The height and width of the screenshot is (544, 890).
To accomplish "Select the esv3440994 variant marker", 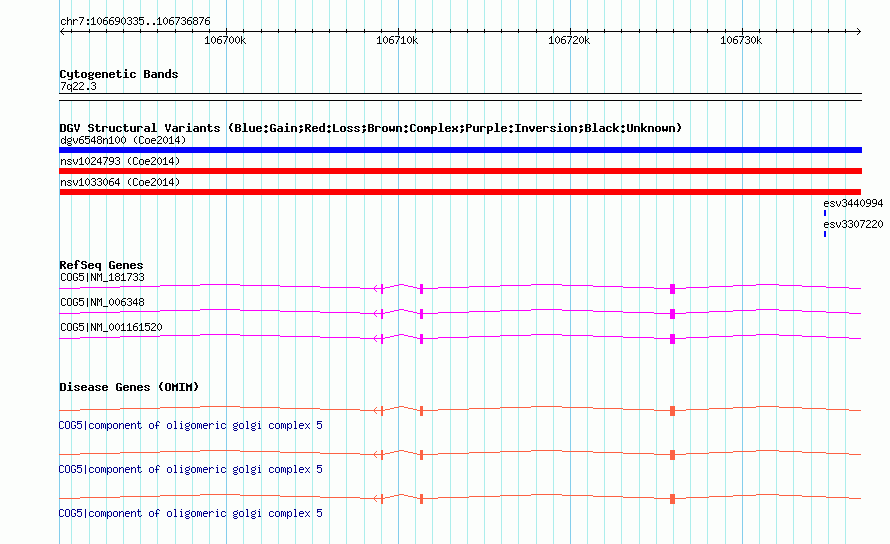I will click(x=825, y=213).
